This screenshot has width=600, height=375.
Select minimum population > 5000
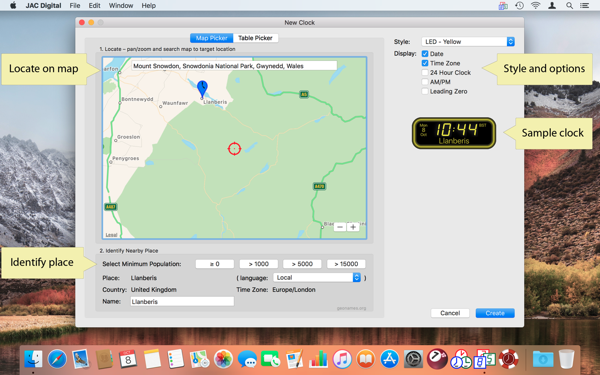pos(302,264)
